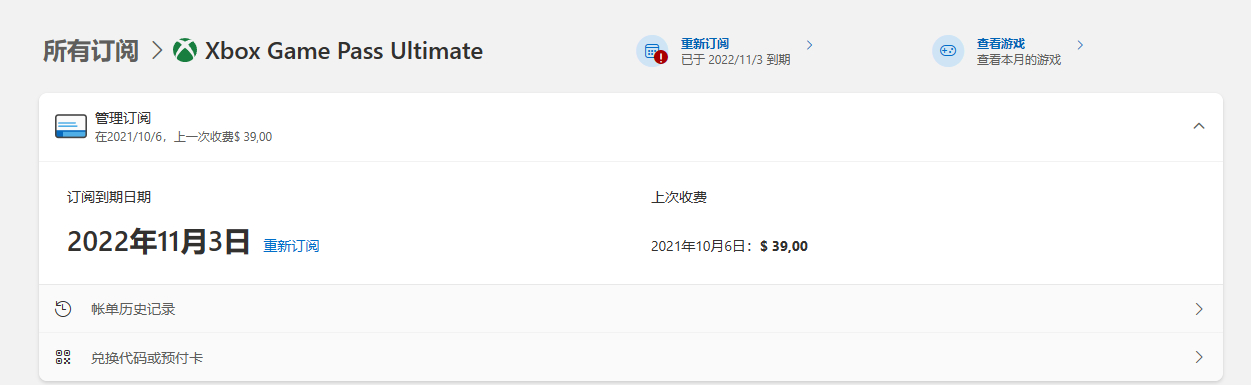1251x385 pixels.
Task: Click the calendar alert icon for 重新订阅
Action: coord(653,51)
